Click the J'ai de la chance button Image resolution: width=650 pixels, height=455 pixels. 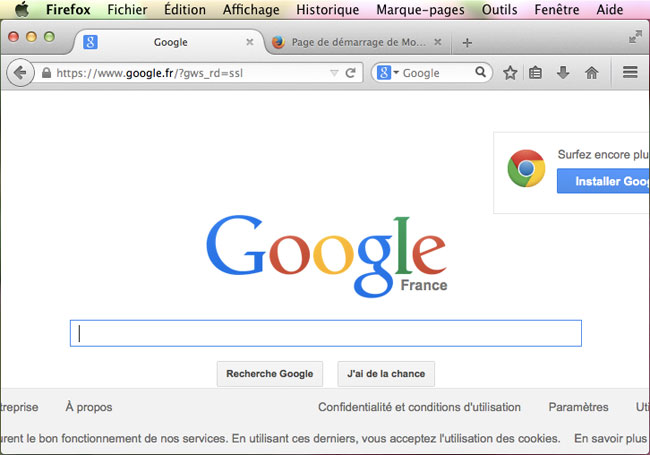tap(386, 374)
